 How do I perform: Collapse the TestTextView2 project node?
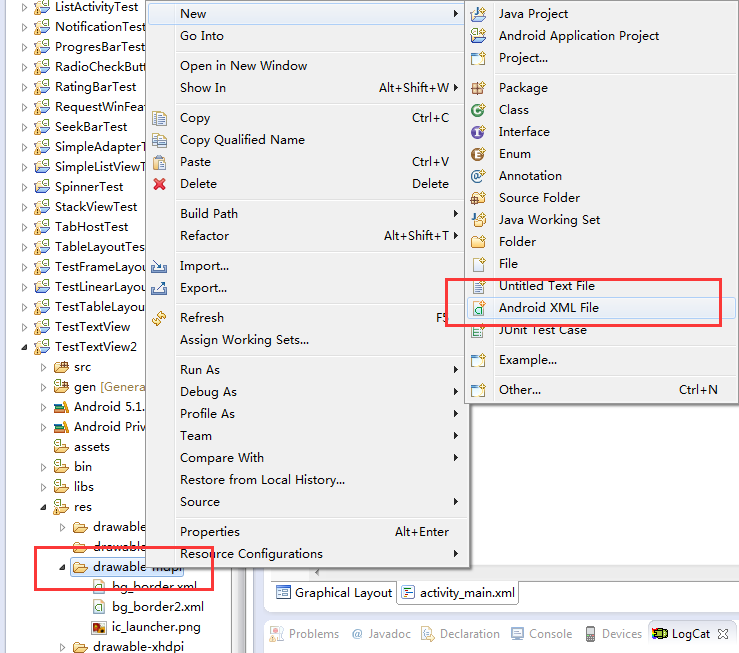25,347
